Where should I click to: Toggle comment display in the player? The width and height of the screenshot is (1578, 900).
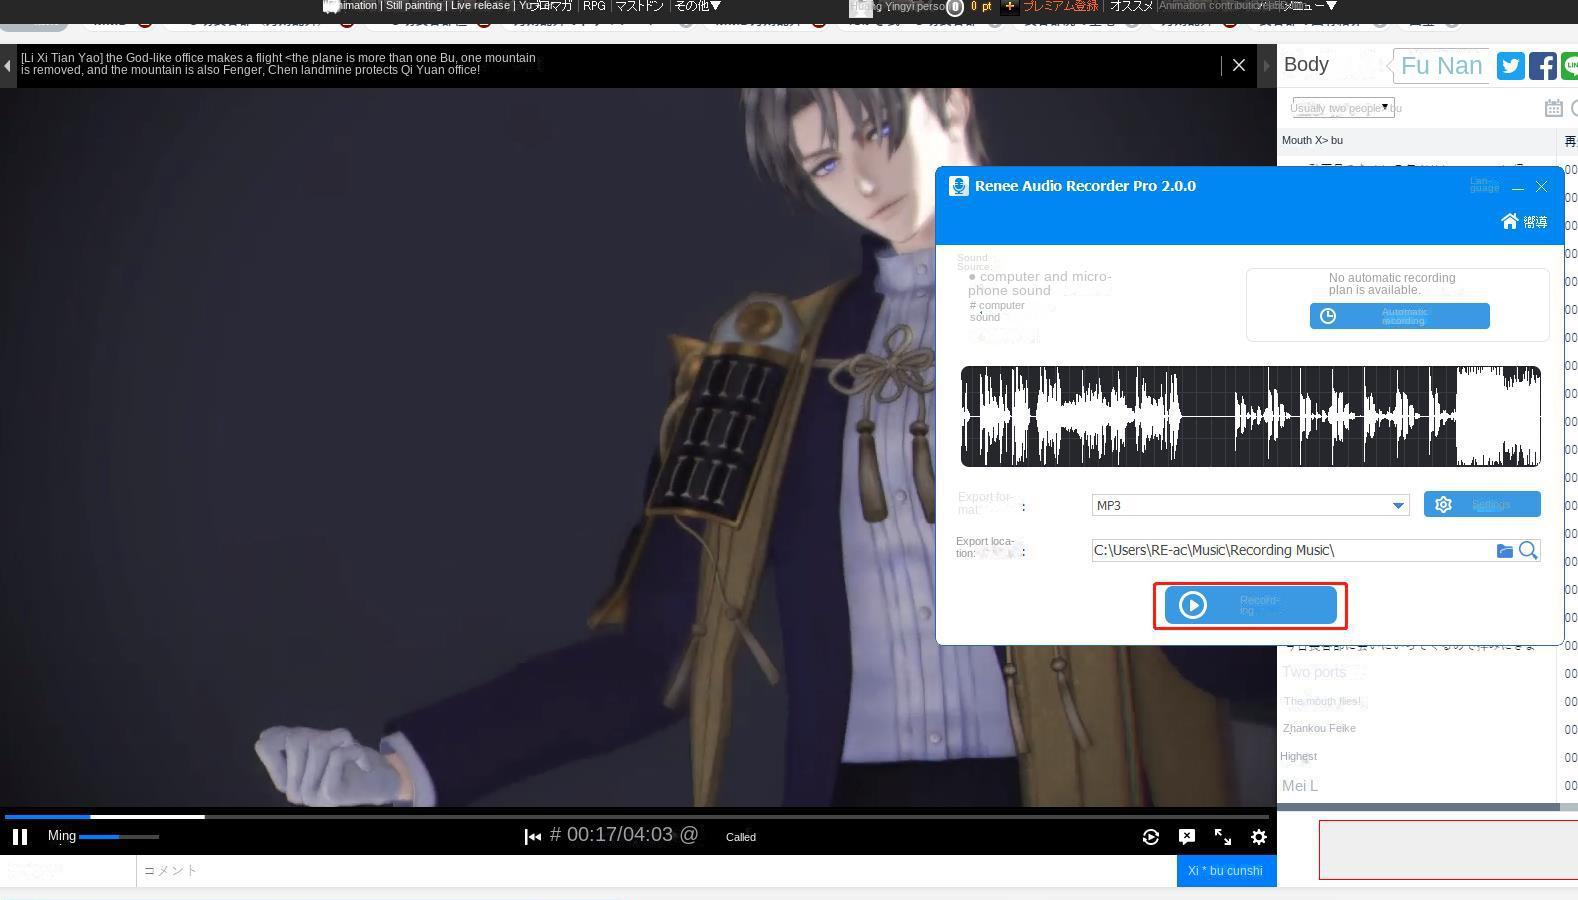pyautogui.click(x=1187, y=837)
